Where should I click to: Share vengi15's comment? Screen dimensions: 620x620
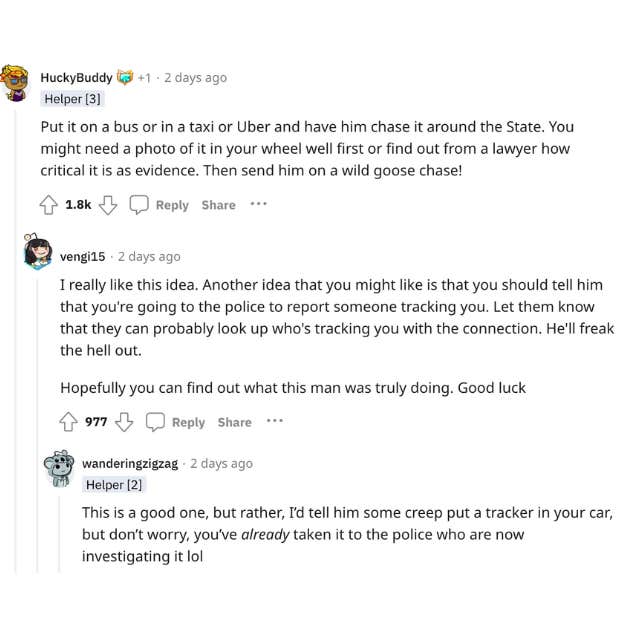point(234,422)
